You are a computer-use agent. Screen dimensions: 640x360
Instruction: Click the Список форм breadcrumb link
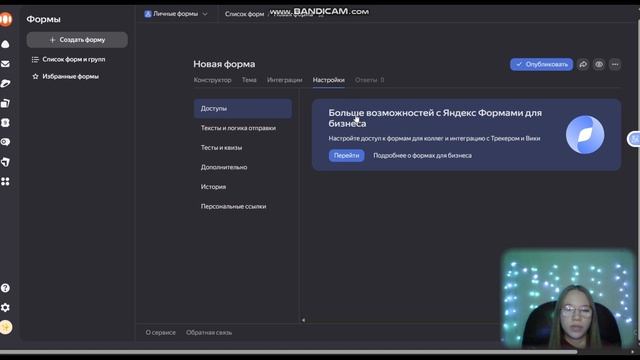[244, 14]
